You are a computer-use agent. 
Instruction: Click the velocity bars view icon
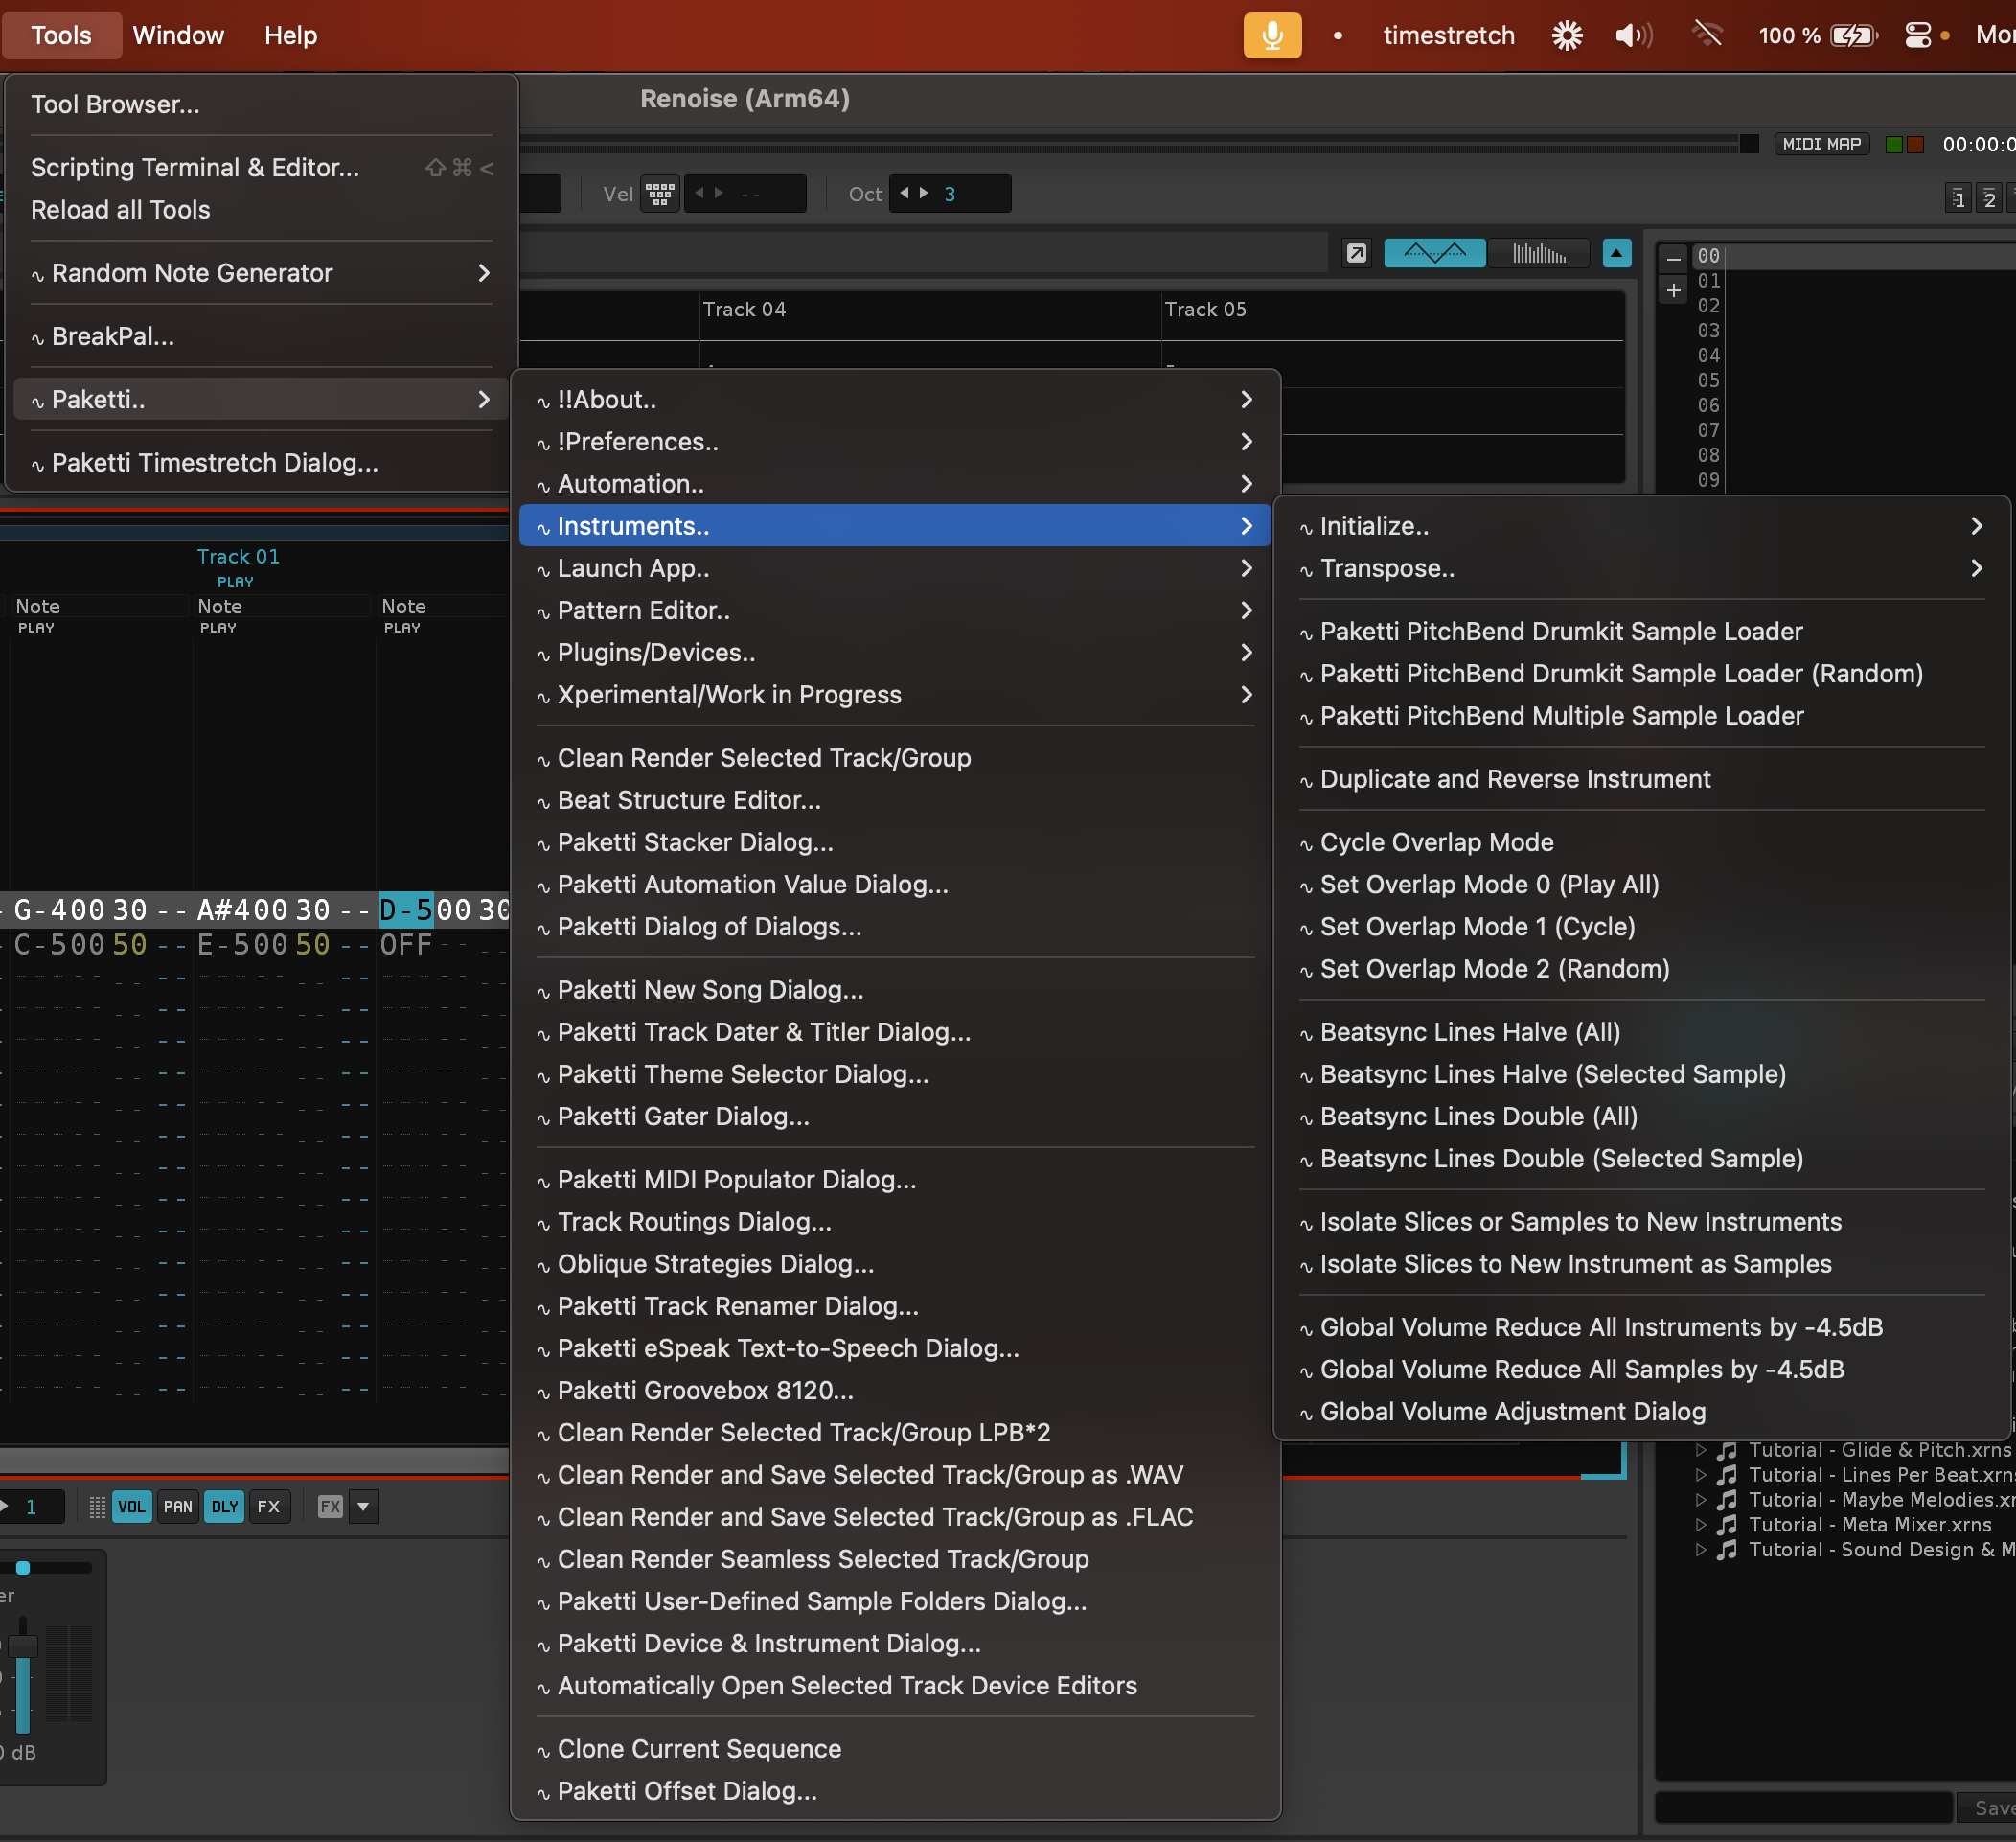pyautogui.click(x=1538, y=253)
